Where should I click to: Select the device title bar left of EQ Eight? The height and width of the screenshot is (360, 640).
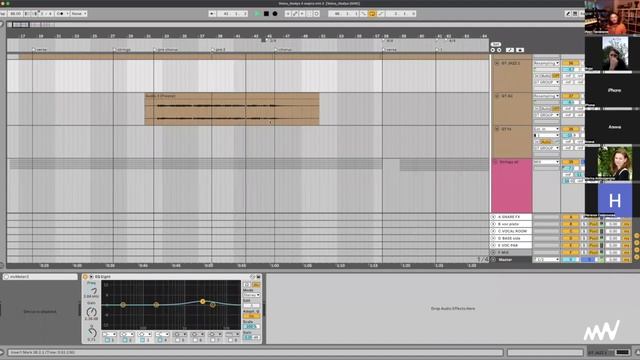[40, 277]
